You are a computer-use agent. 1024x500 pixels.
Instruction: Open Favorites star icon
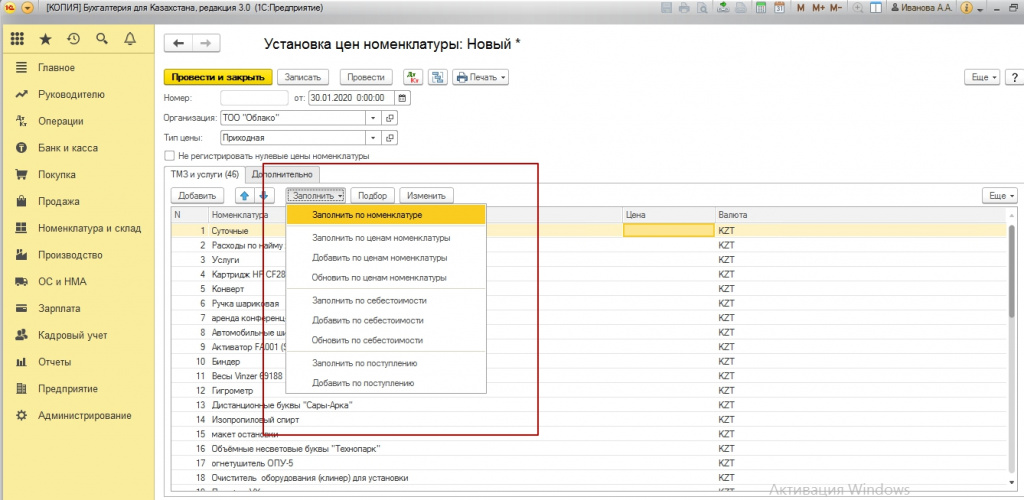(x=45, y=39)
